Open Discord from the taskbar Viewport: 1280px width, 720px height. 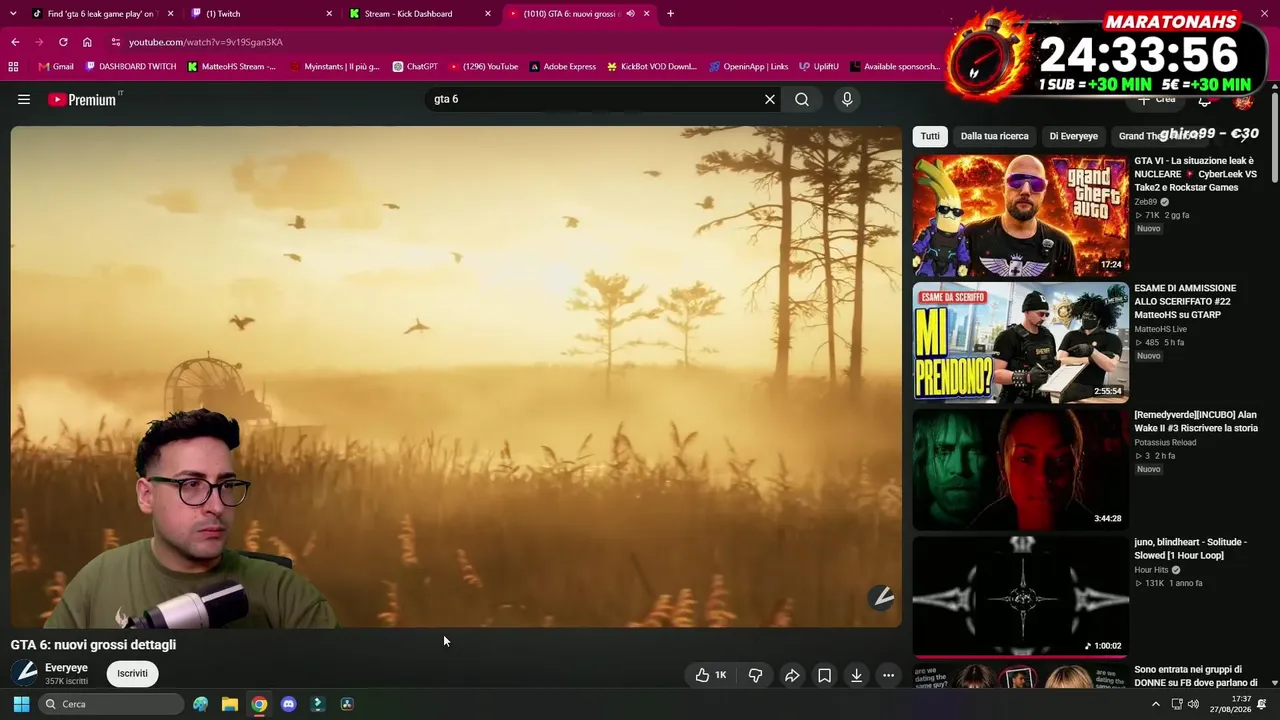[288, 704]
